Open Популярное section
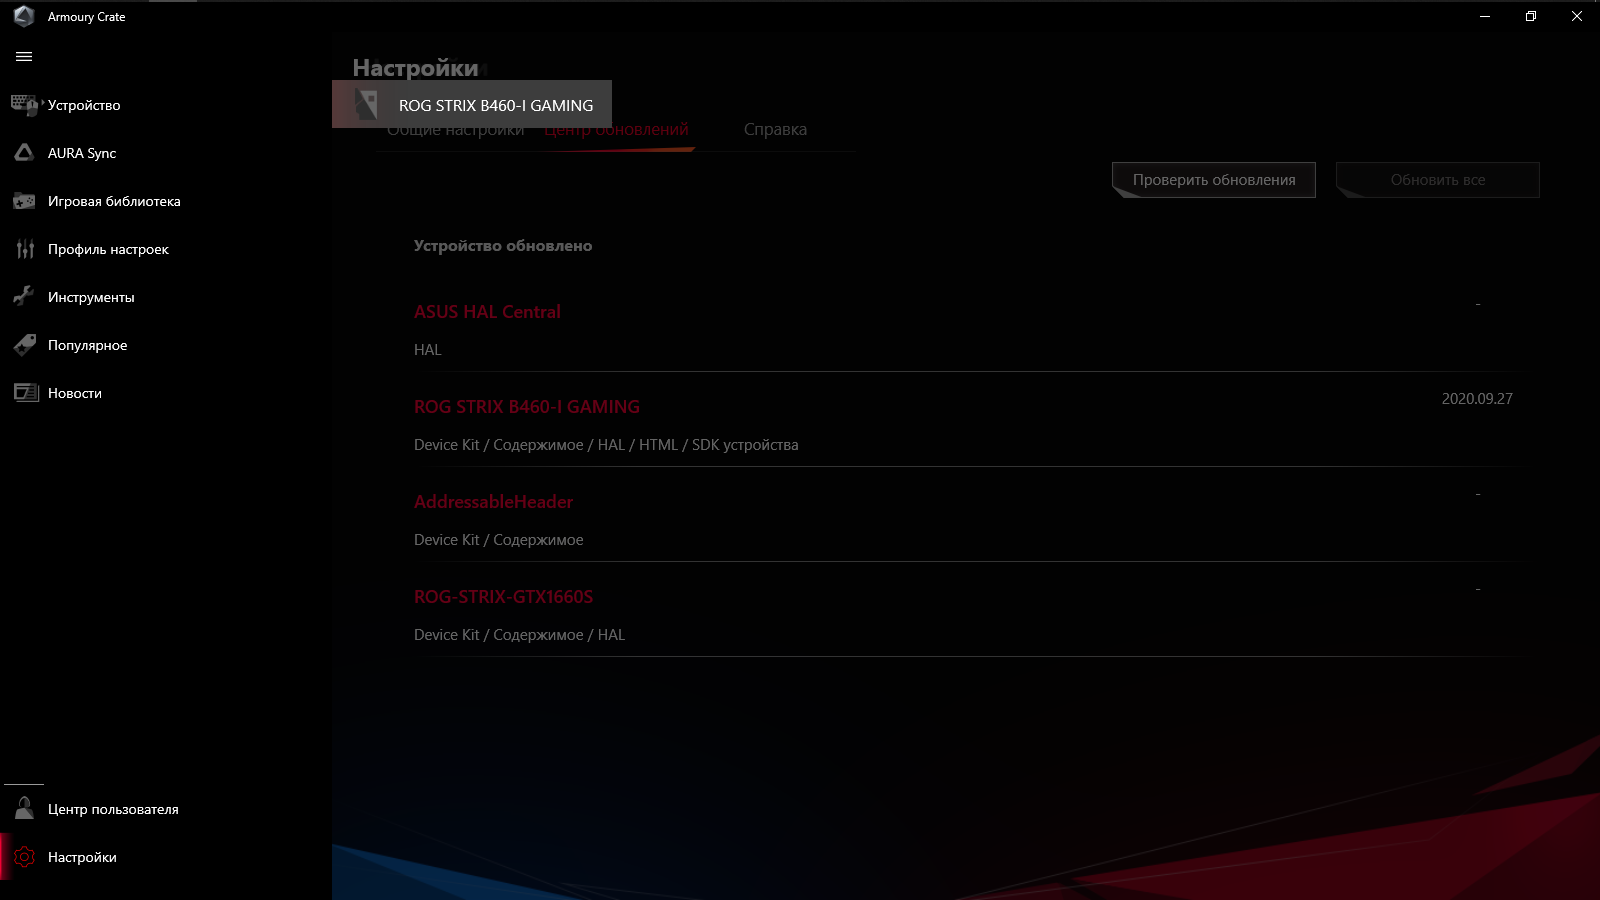Viewport: 1600px width, 900px height. pos(88,345)
